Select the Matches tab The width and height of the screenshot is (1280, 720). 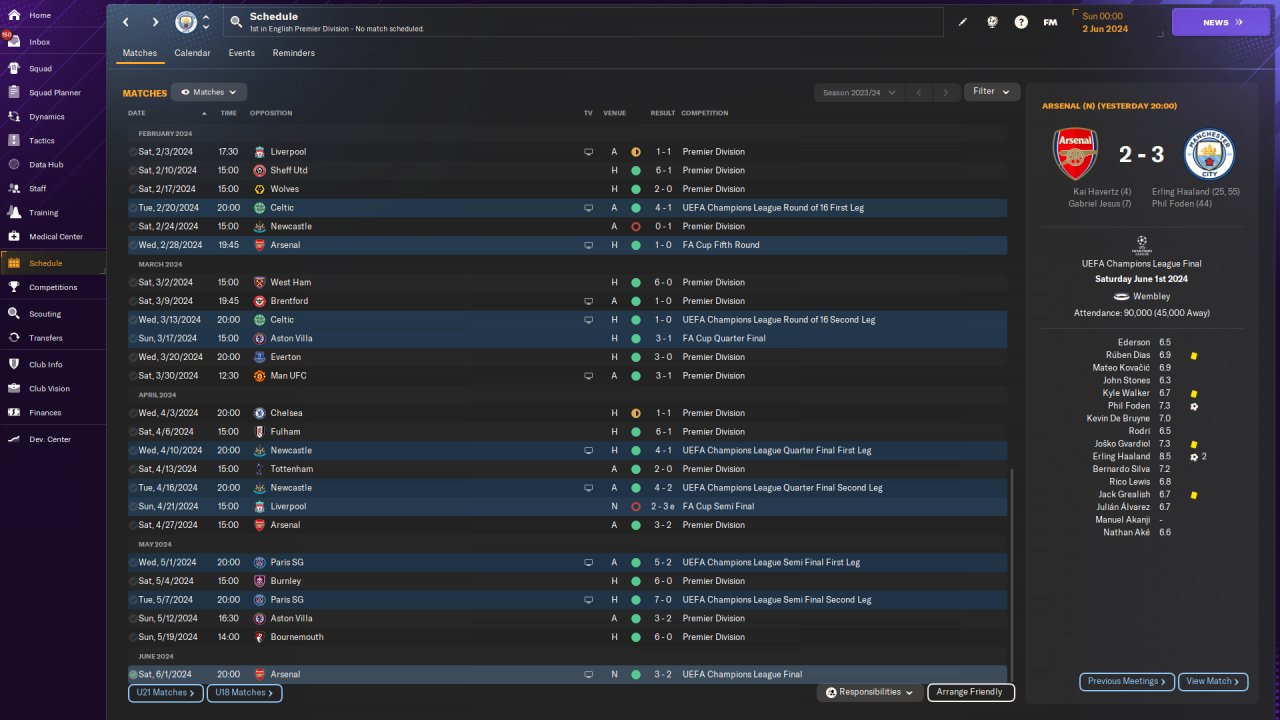pyautogui.click(x=140, y=53)
